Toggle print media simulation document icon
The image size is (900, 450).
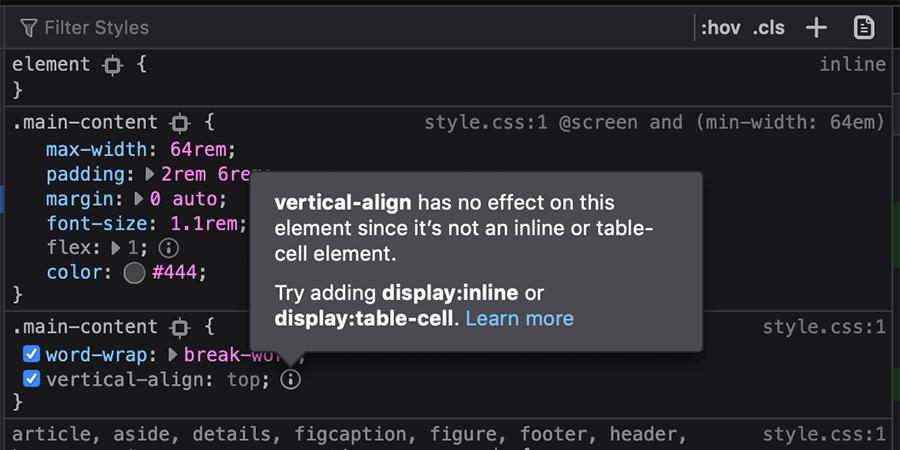(x=864, y=27)
